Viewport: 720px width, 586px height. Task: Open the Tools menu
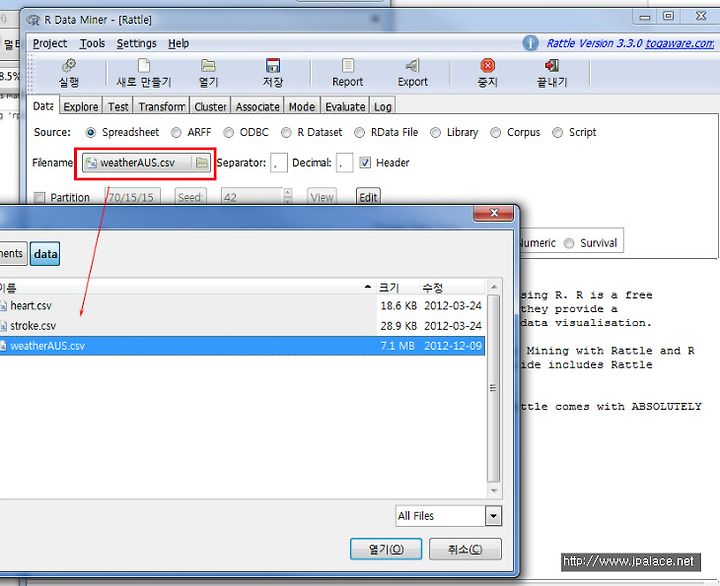(x=92, y=43)
